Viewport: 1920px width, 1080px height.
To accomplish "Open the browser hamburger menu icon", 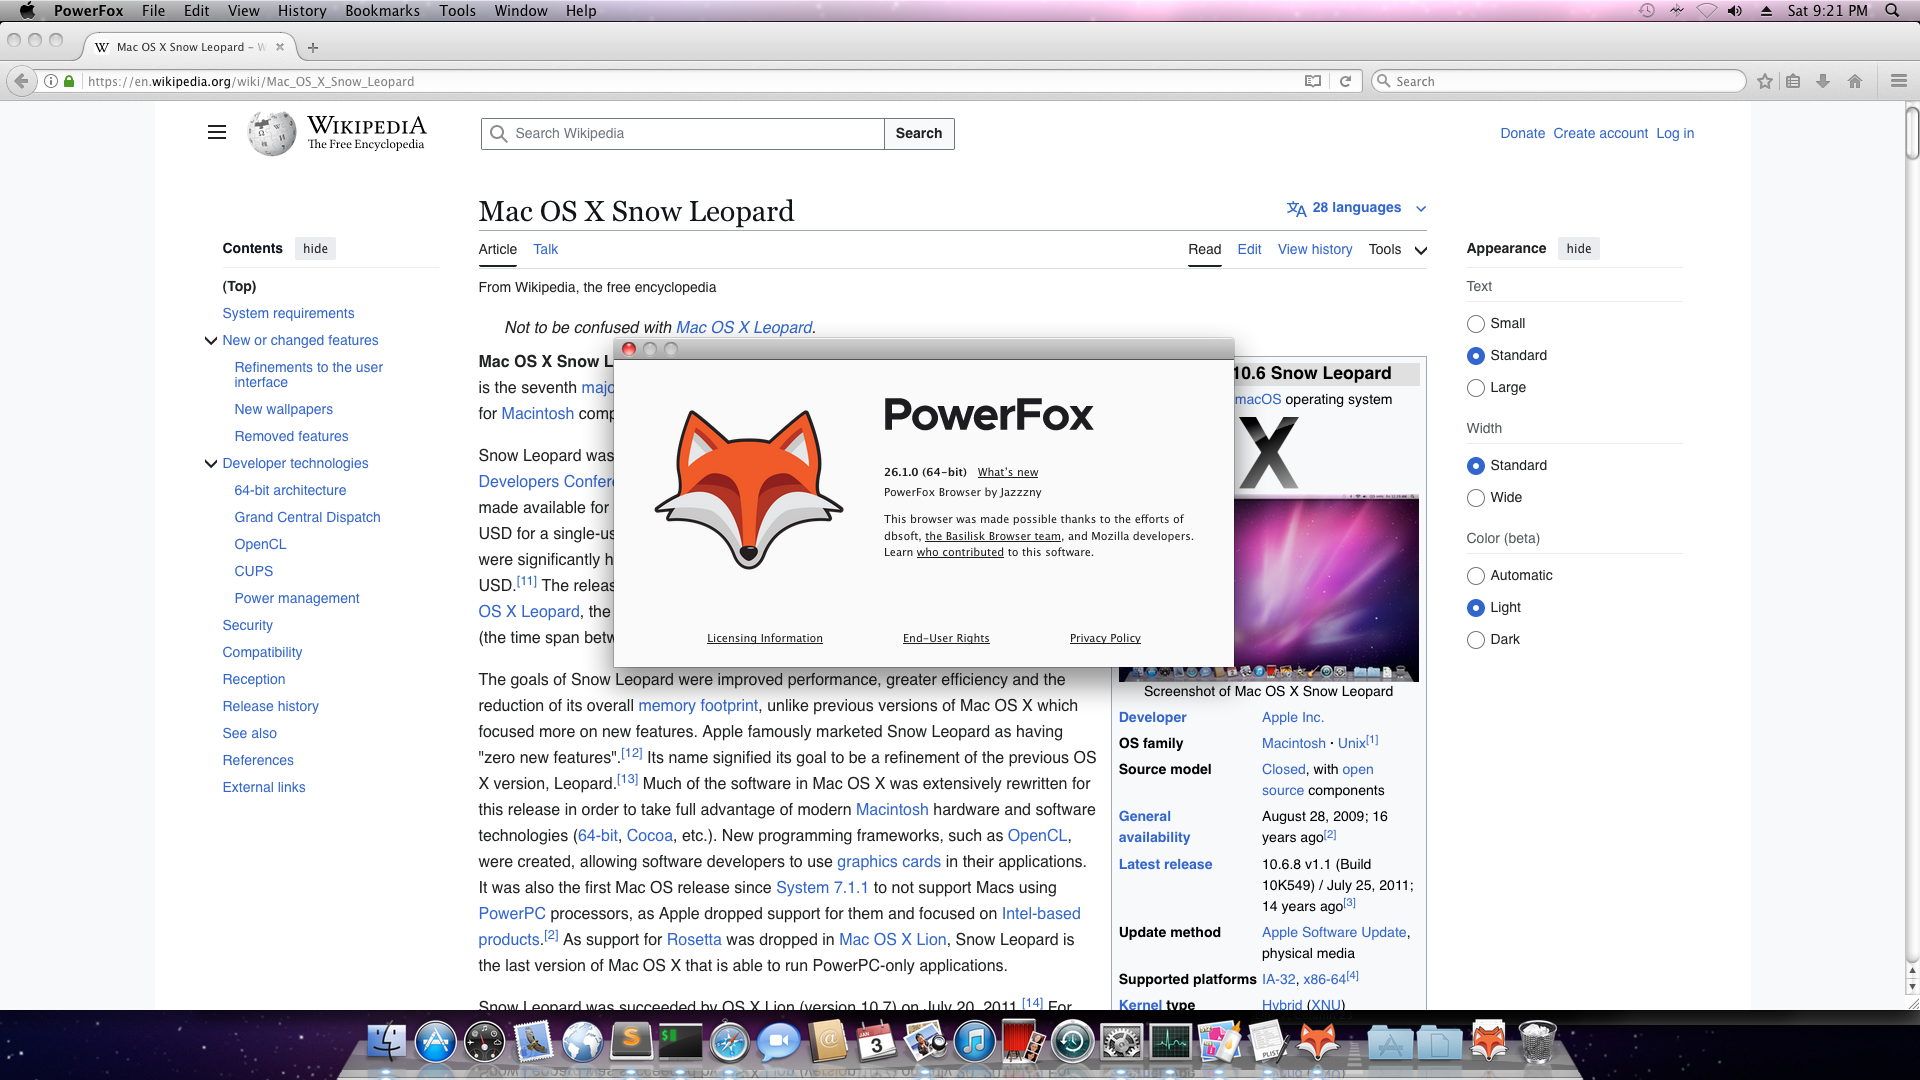I will (x=1898, y=81).
